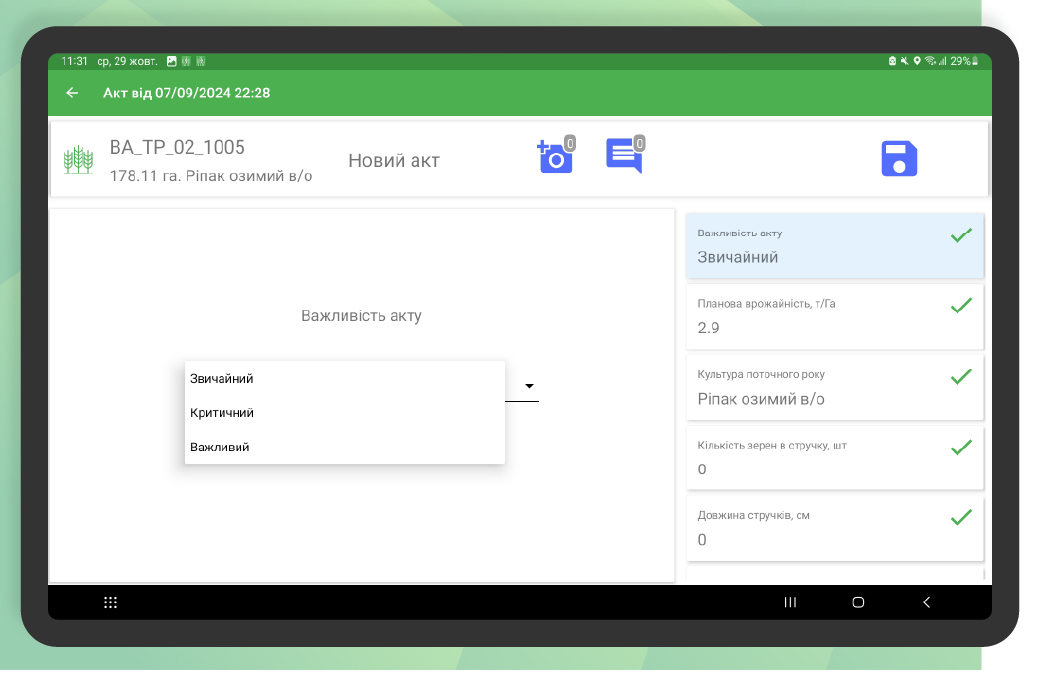Open the app drawer grid icon

click(111, 602)
